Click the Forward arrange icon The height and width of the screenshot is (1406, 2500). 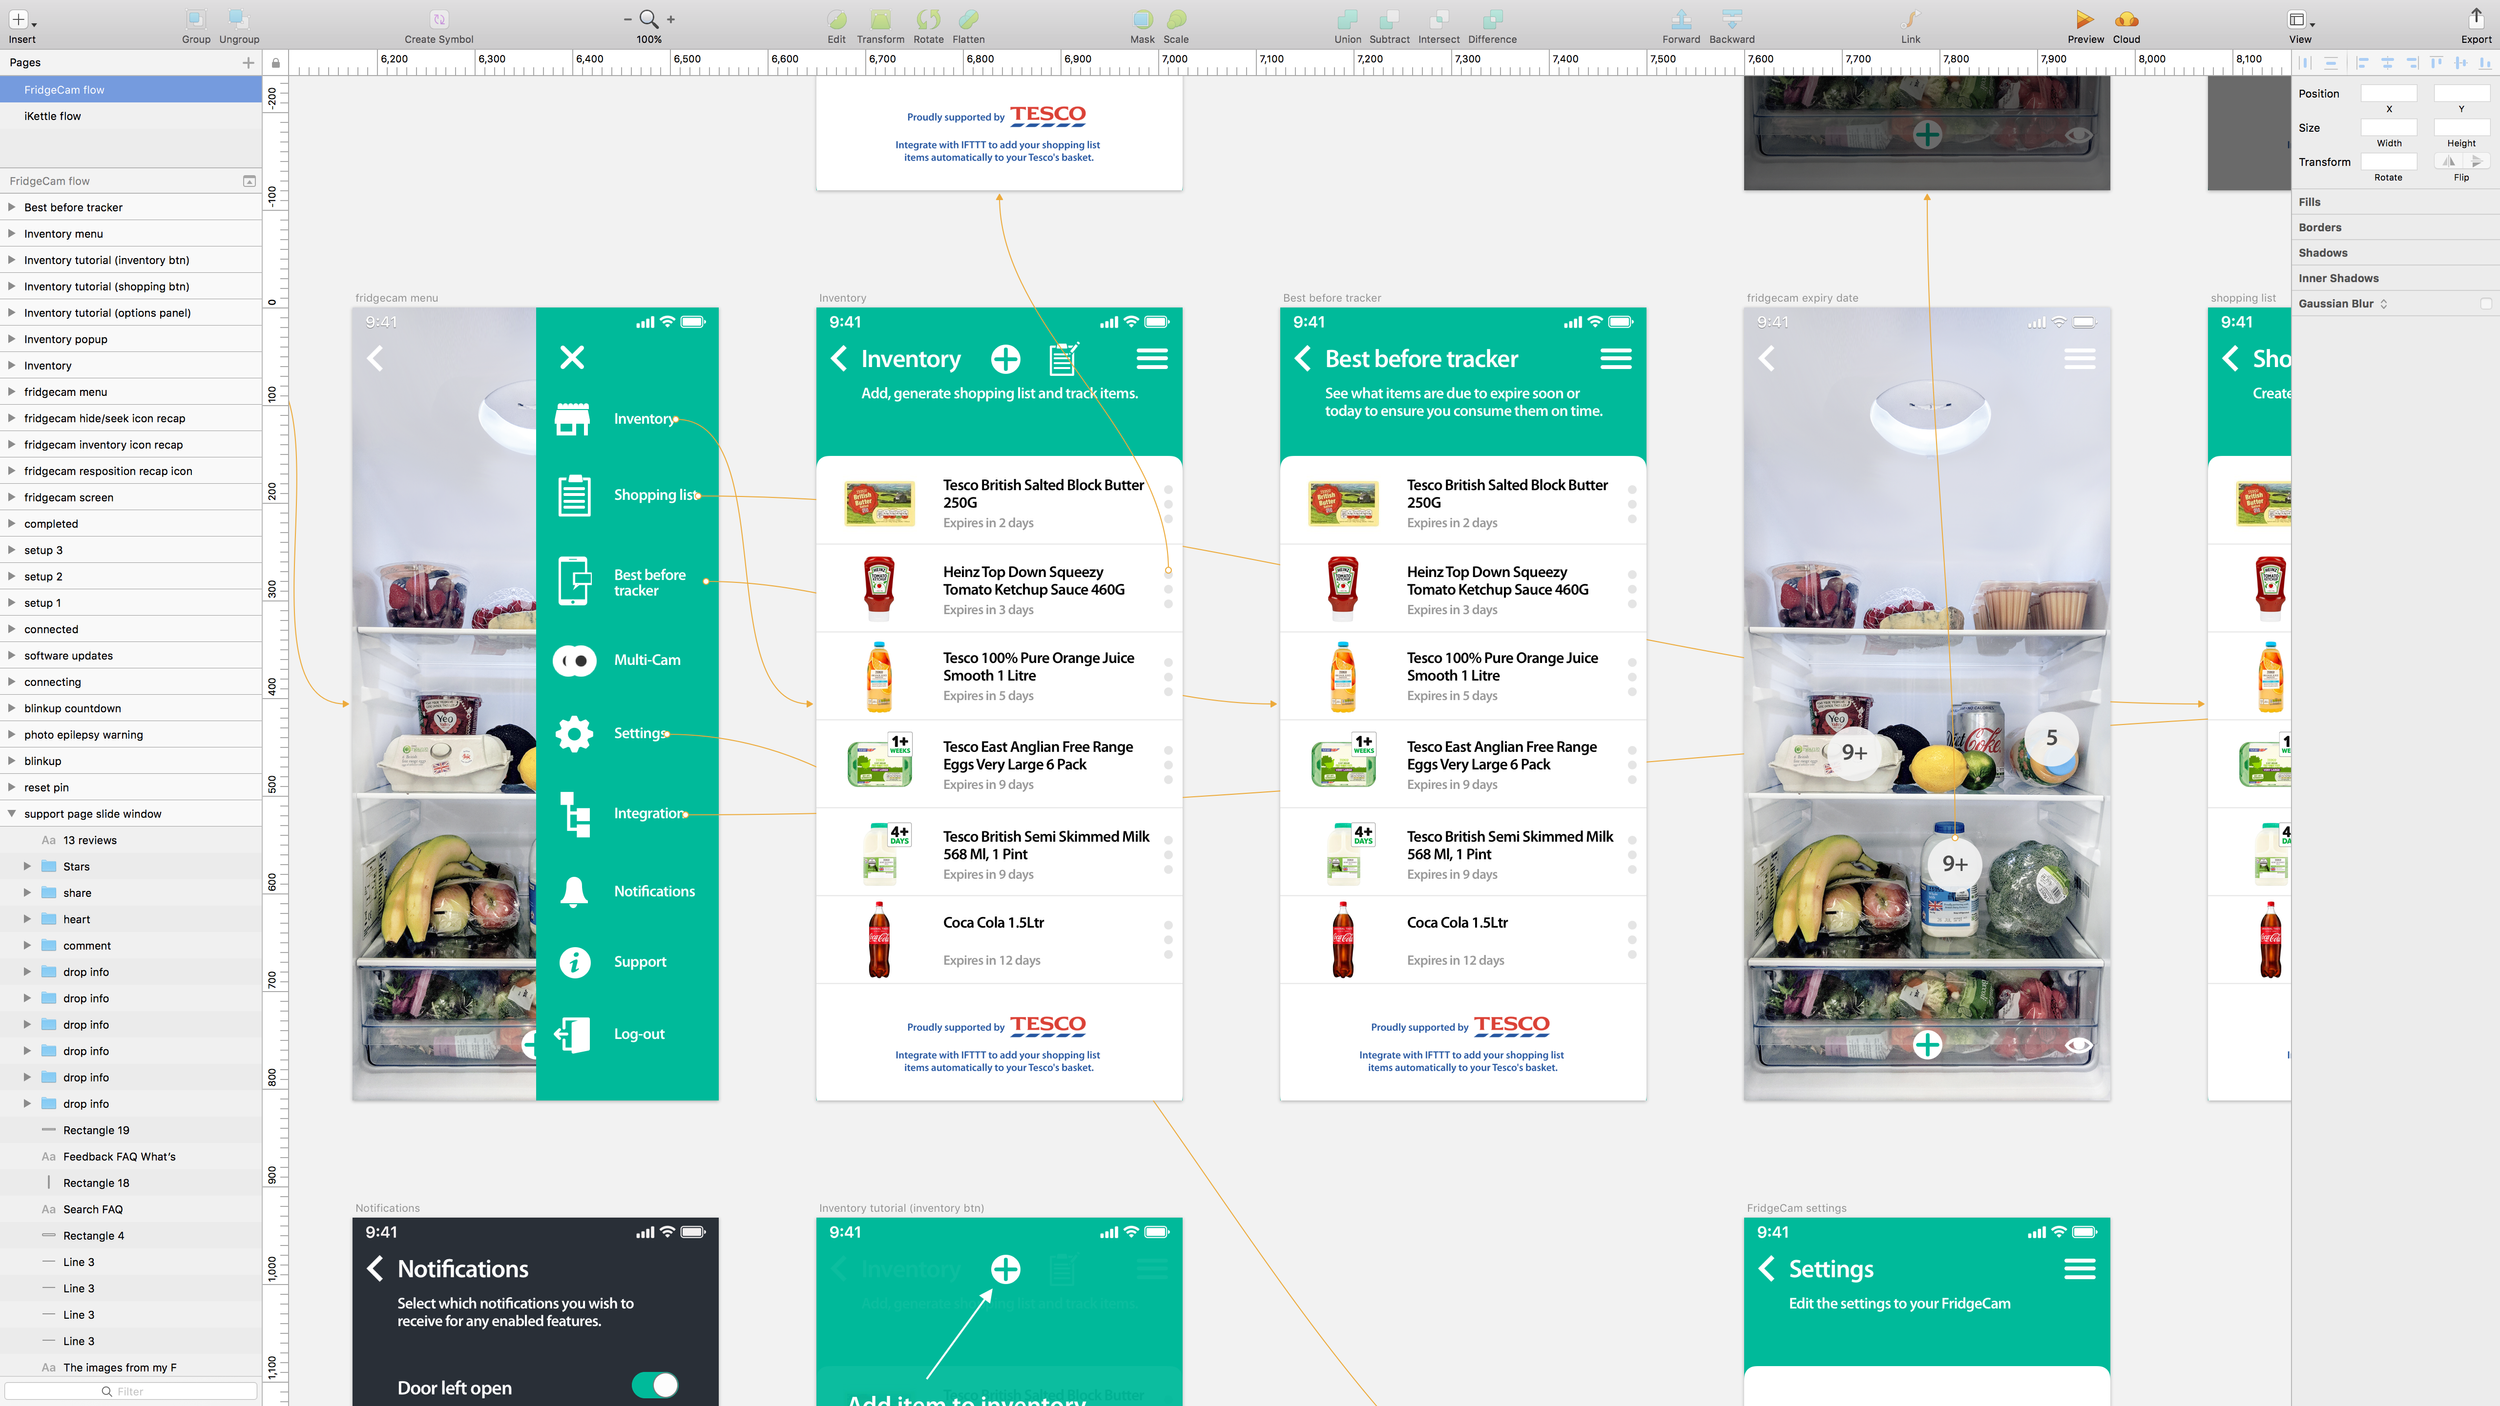1681,20
